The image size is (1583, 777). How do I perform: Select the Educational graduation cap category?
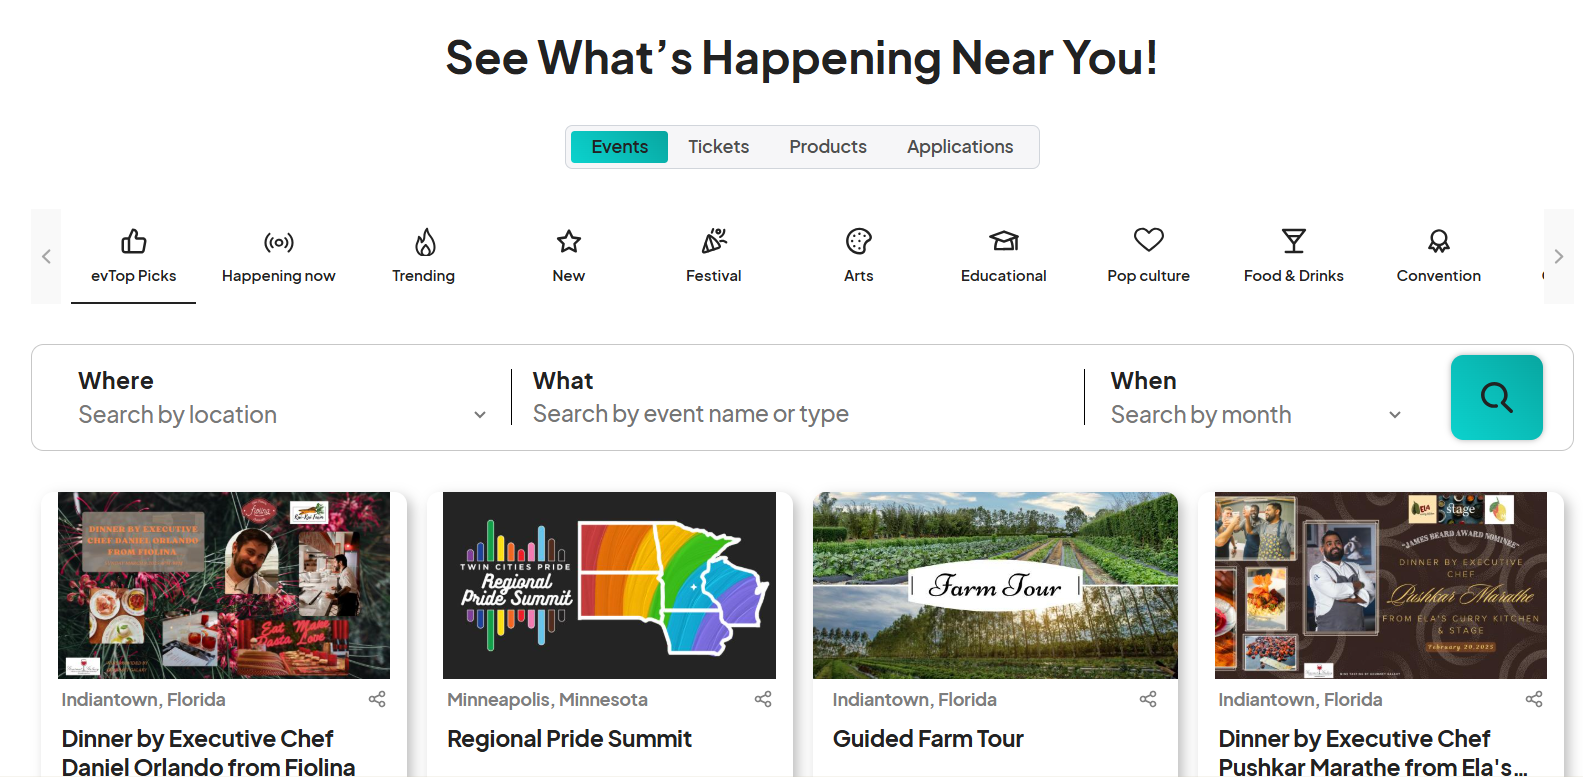[1003, 256]
